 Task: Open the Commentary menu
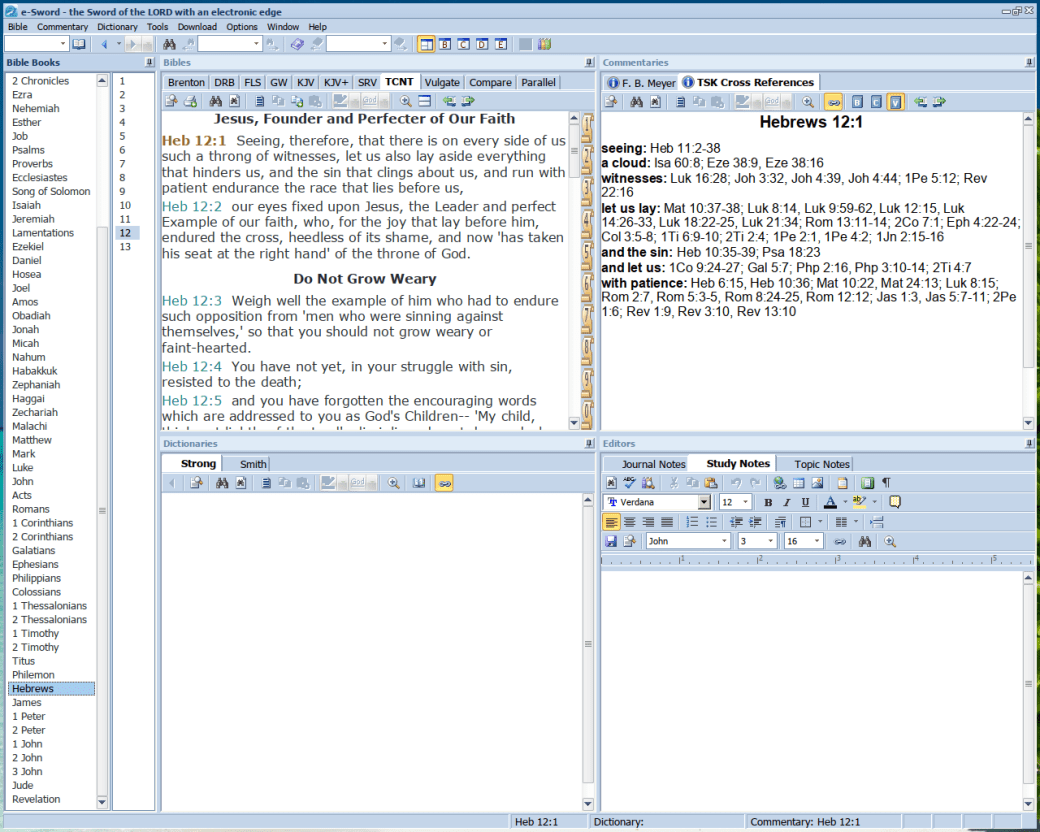click(x=63, y=26)
